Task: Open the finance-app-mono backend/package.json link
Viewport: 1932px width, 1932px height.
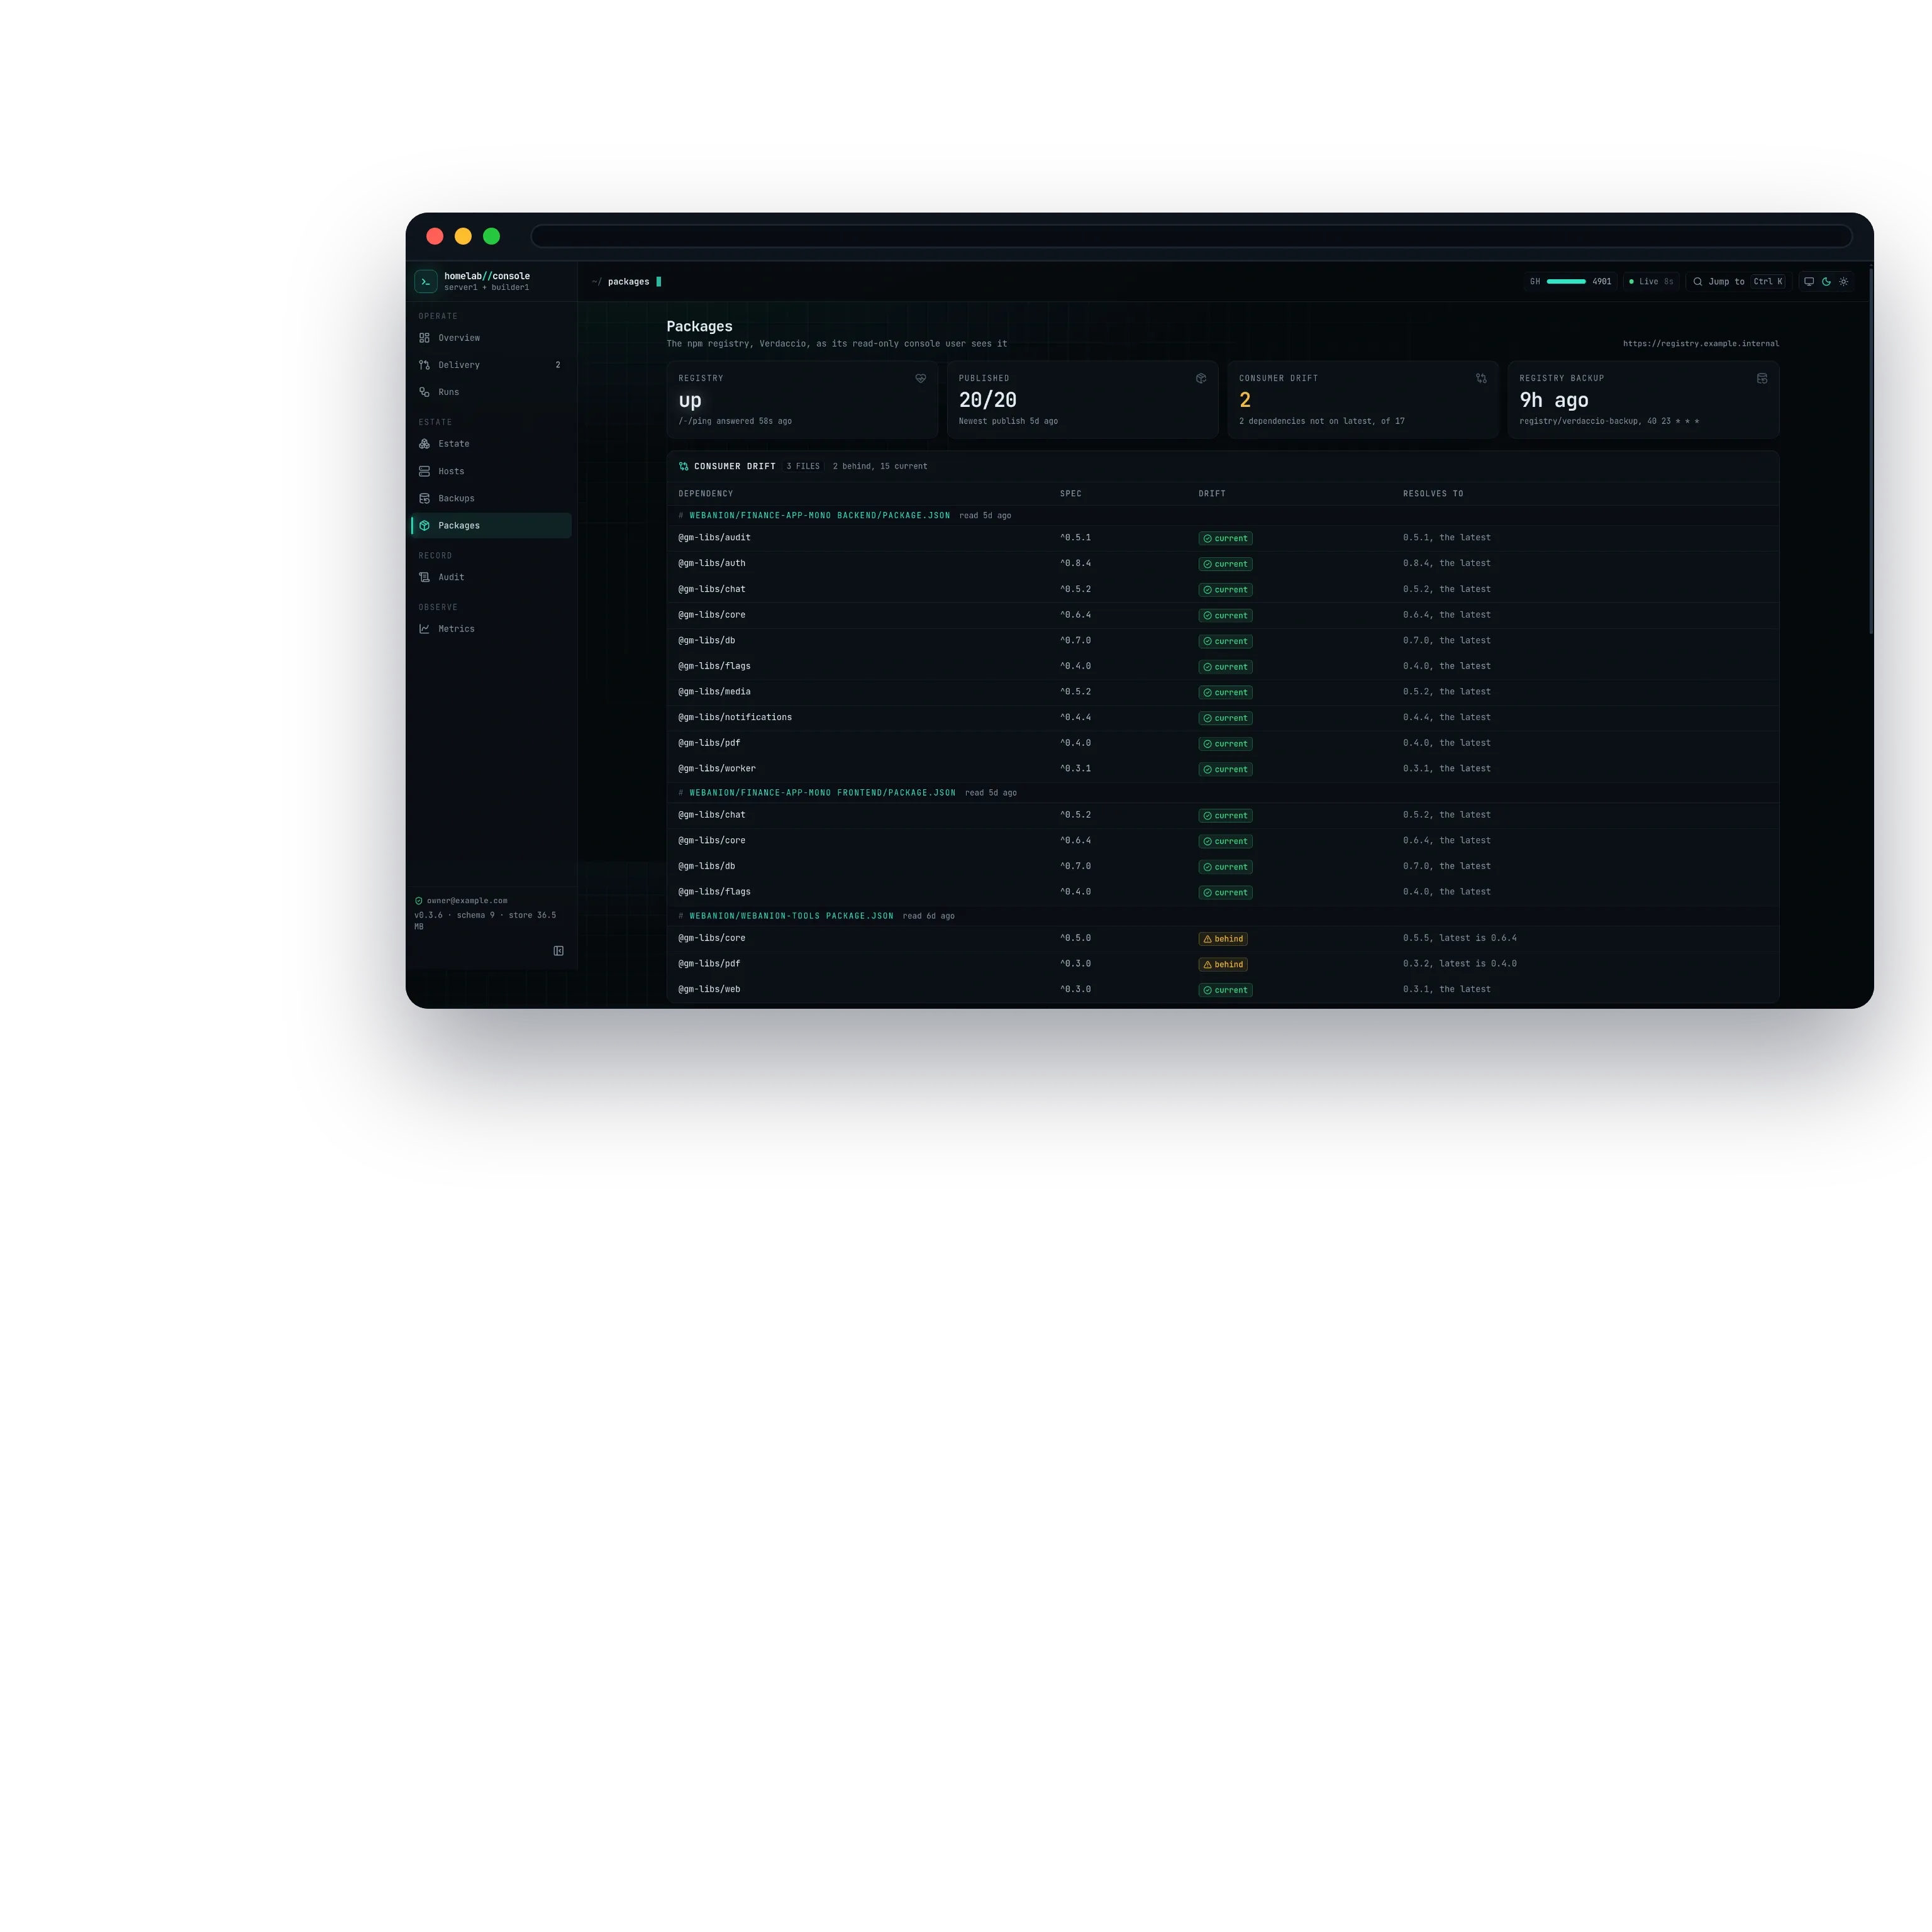Action: 819,516
